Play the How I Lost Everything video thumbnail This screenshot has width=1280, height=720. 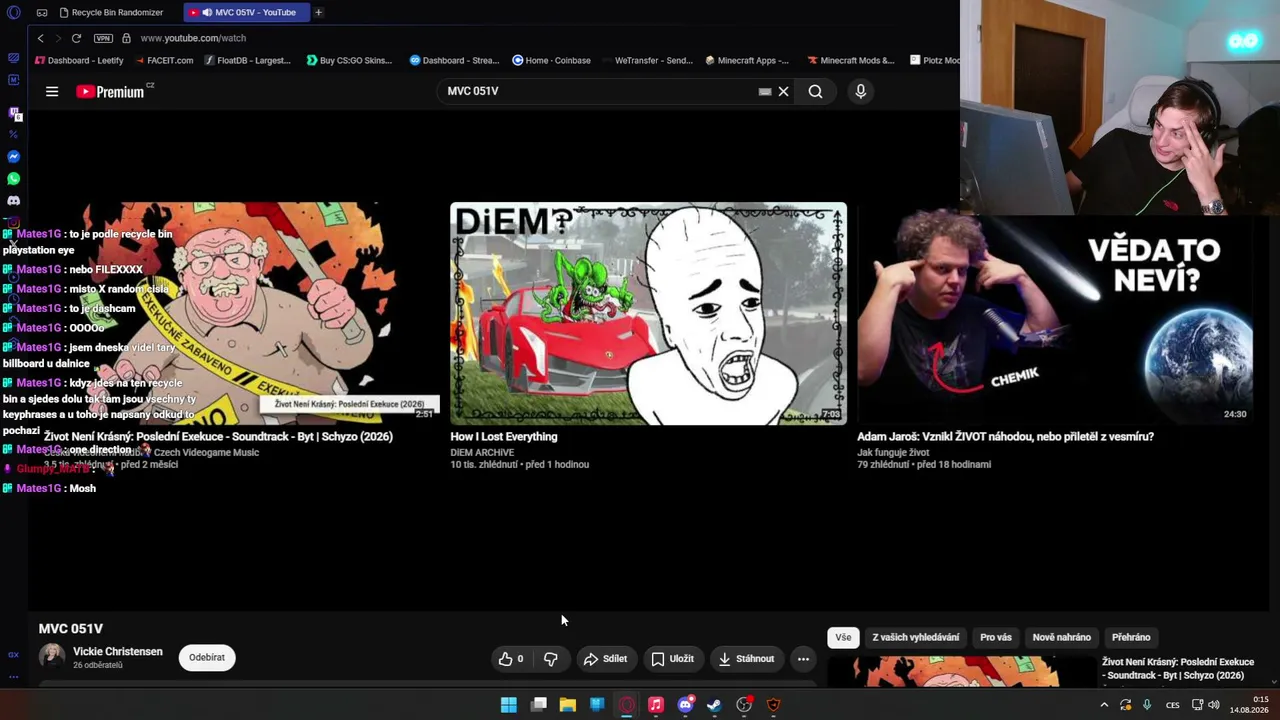pos(648,314)
